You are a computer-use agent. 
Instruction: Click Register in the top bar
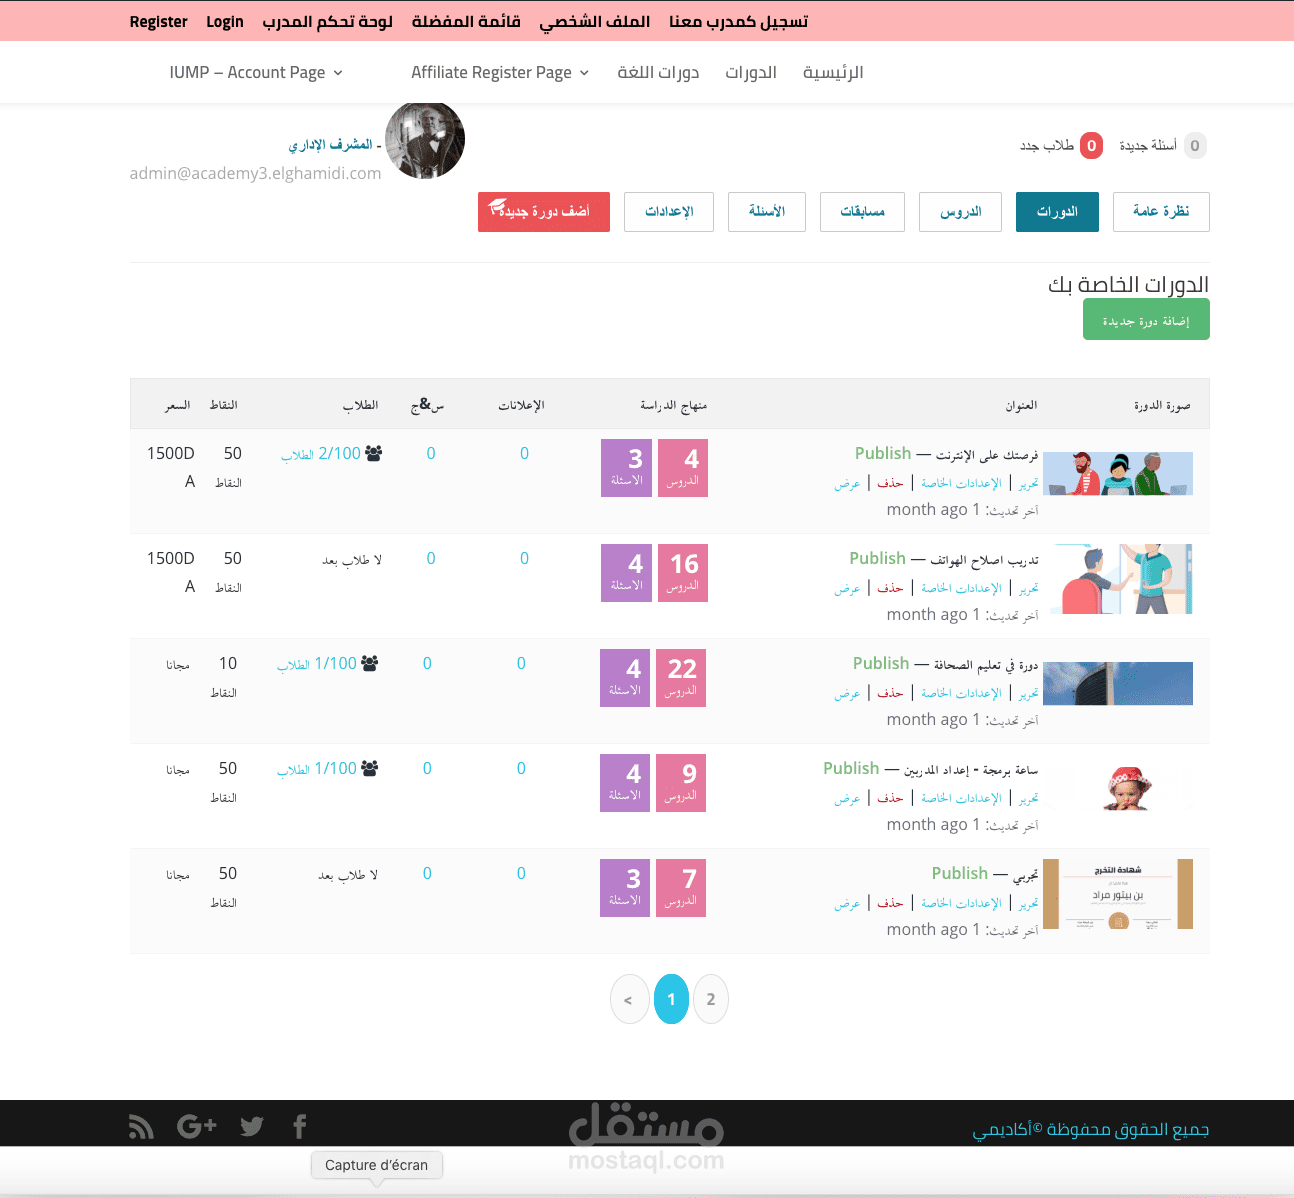[x=158, y=21]
